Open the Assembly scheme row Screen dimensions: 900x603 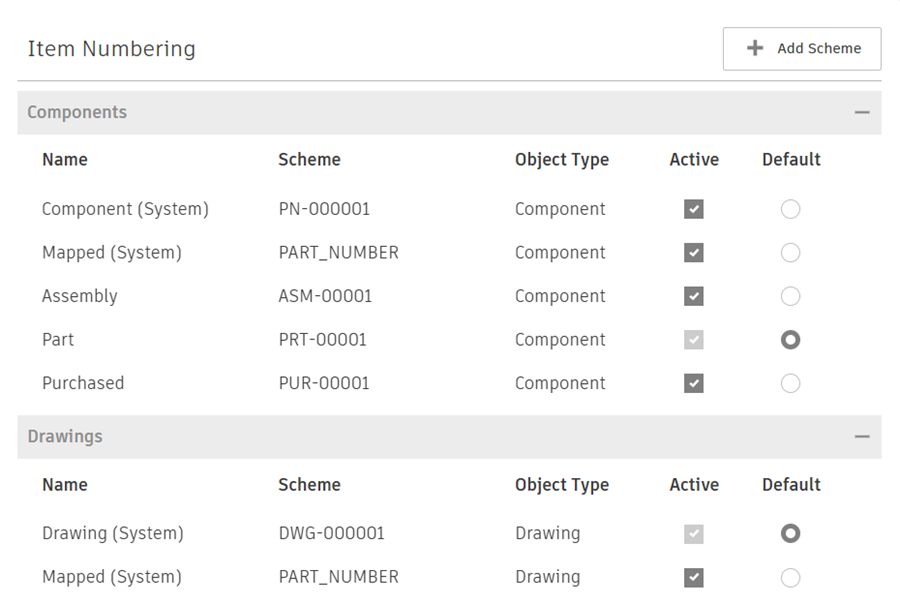pyautogui.click(x=80, y=296)
